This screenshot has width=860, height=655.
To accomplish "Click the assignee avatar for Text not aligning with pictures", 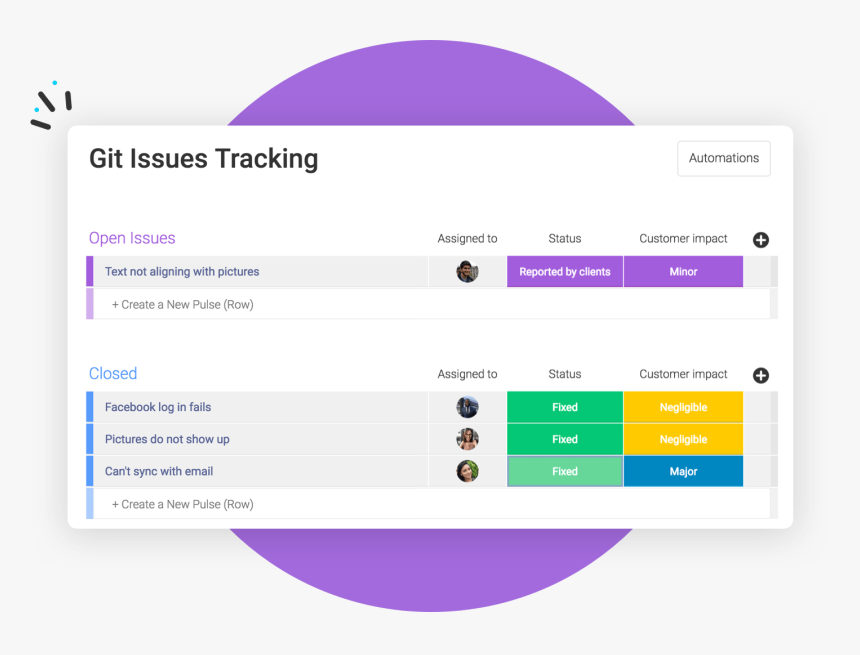I will [x=466, y=271].
